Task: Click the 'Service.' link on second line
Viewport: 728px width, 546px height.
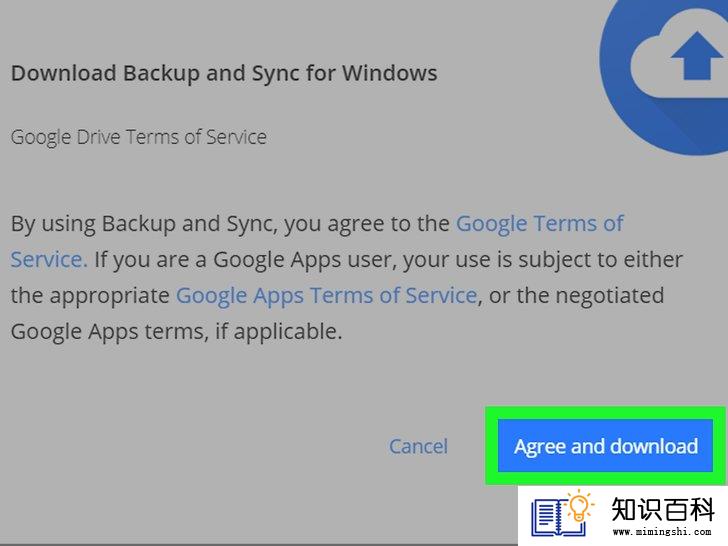Action: point(49,259)
